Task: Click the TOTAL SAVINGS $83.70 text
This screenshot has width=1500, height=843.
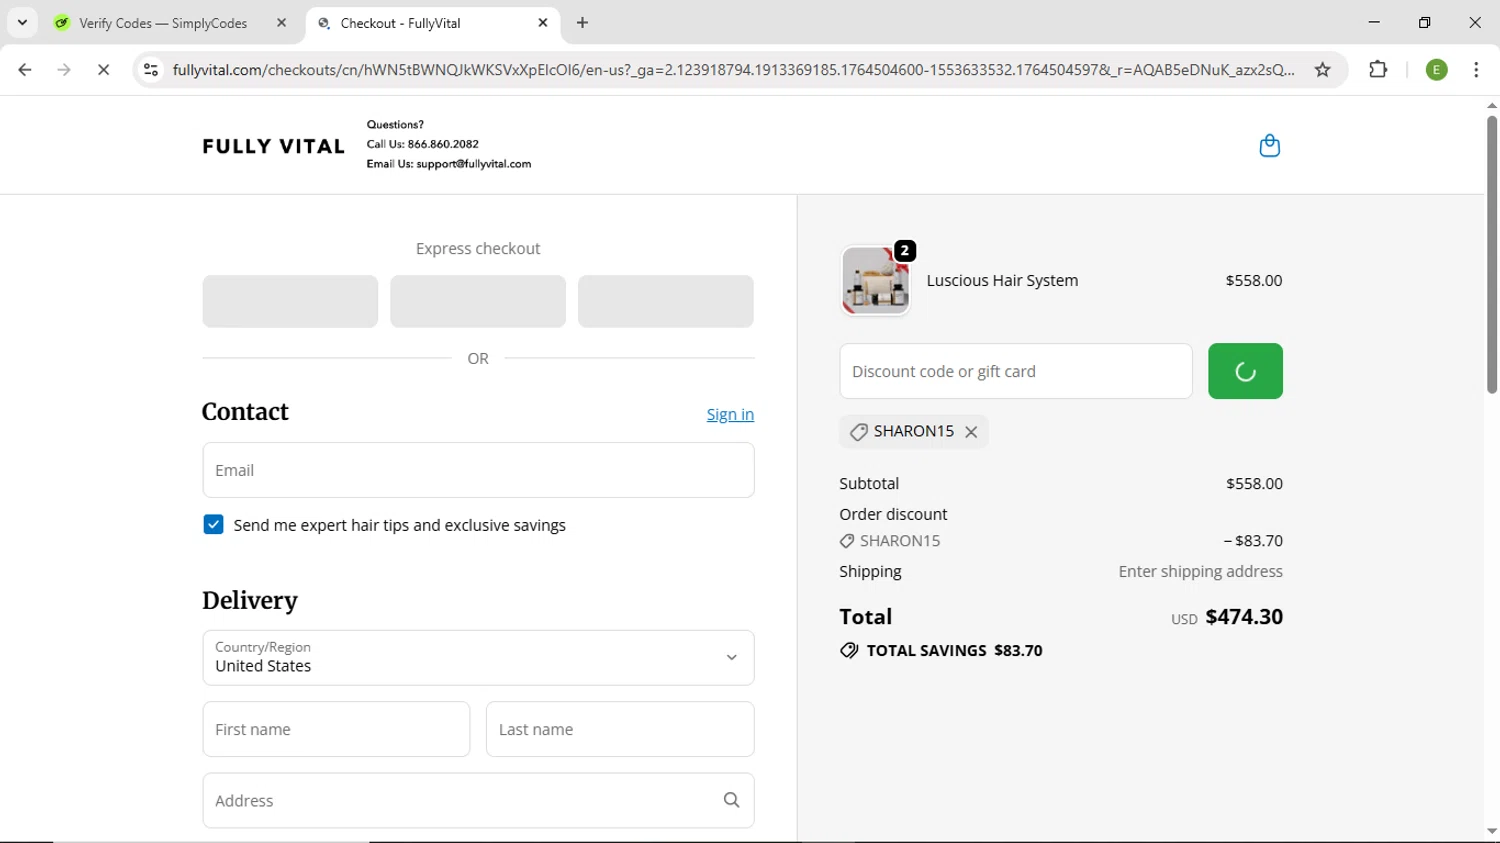Action: tap(954, 651)
